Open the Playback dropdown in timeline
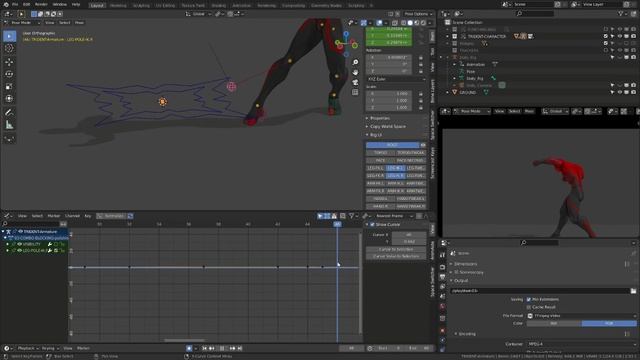Screen dimensions: 640x360 28,348
